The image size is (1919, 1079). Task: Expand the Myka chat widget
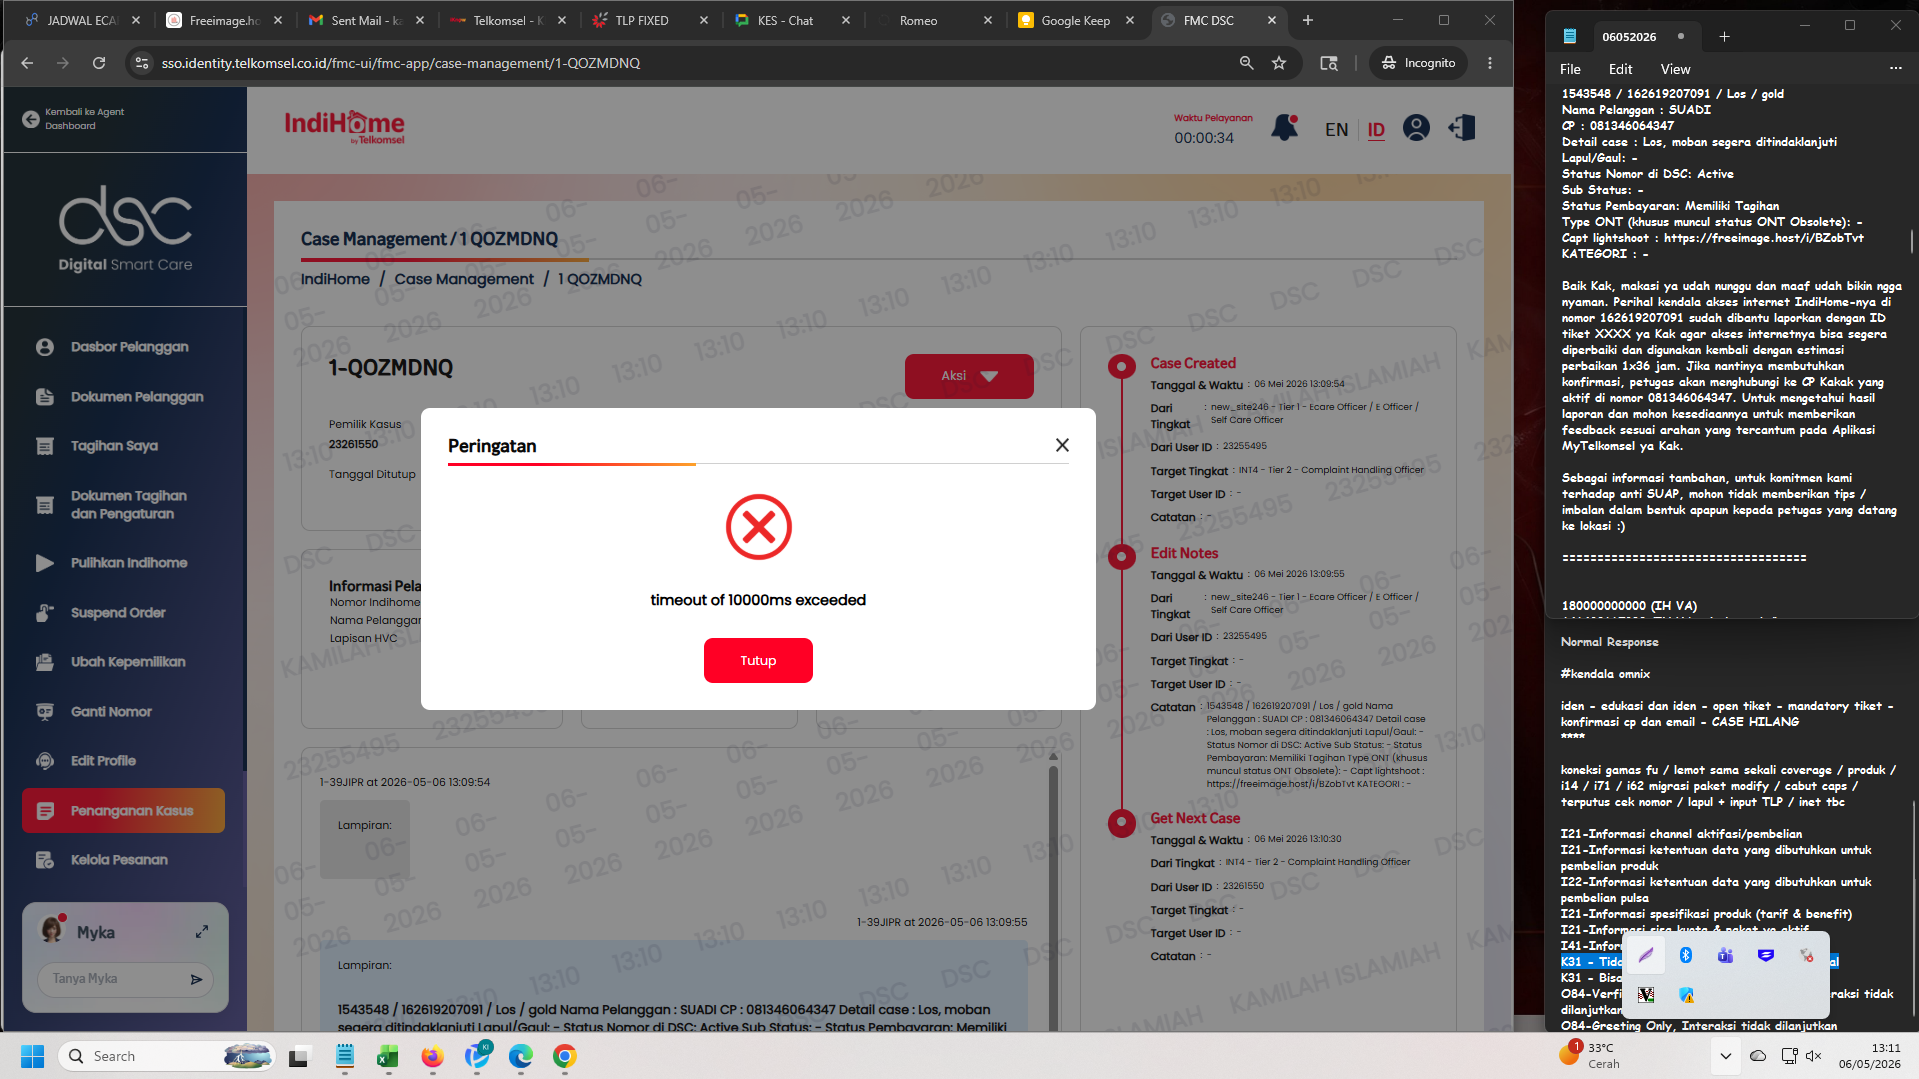click(x=202, y=932)
